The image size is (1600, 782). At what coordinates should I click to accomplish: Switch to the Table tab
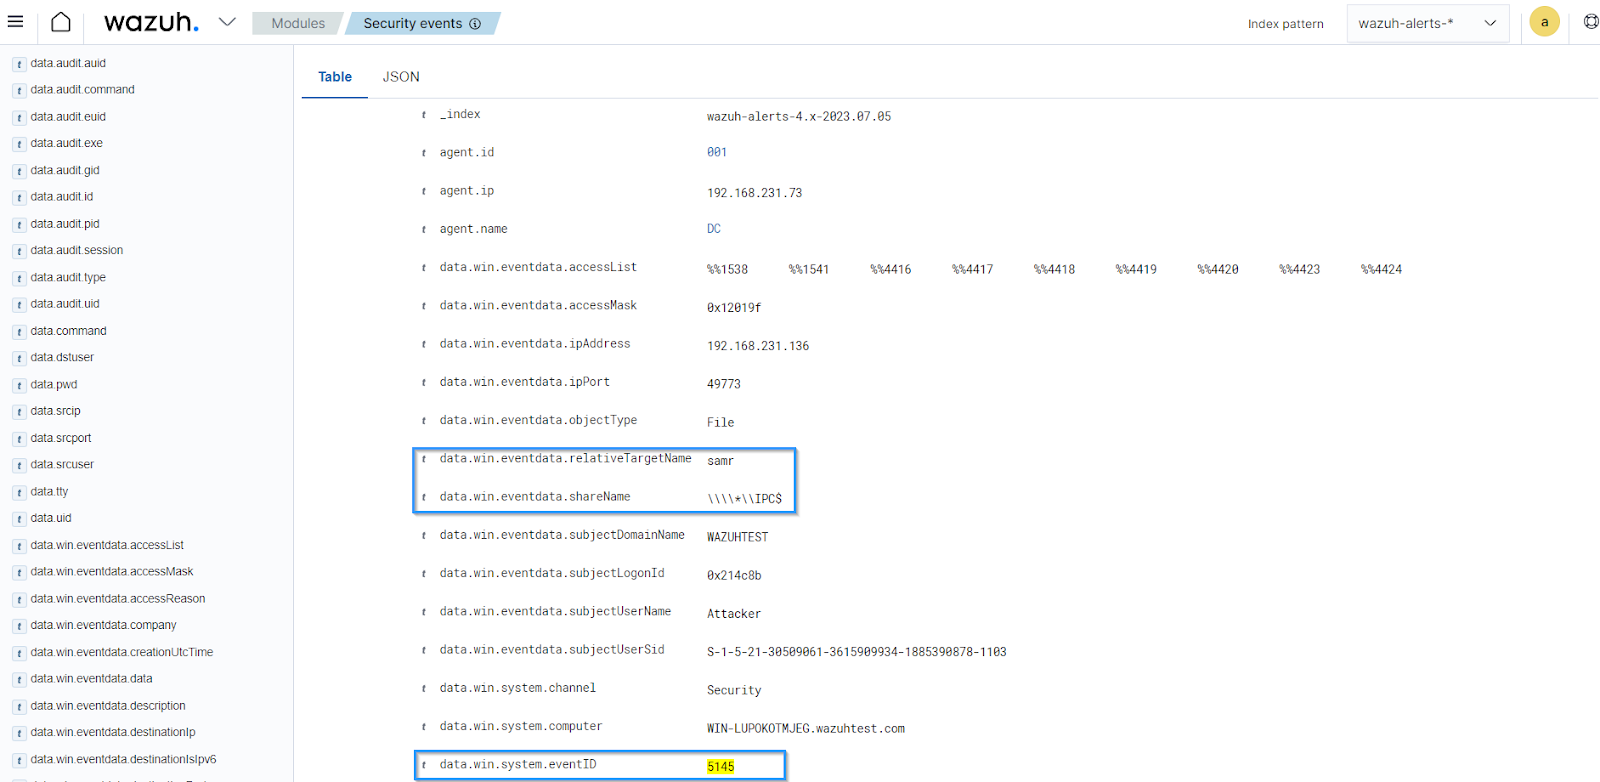coord(335,77)
